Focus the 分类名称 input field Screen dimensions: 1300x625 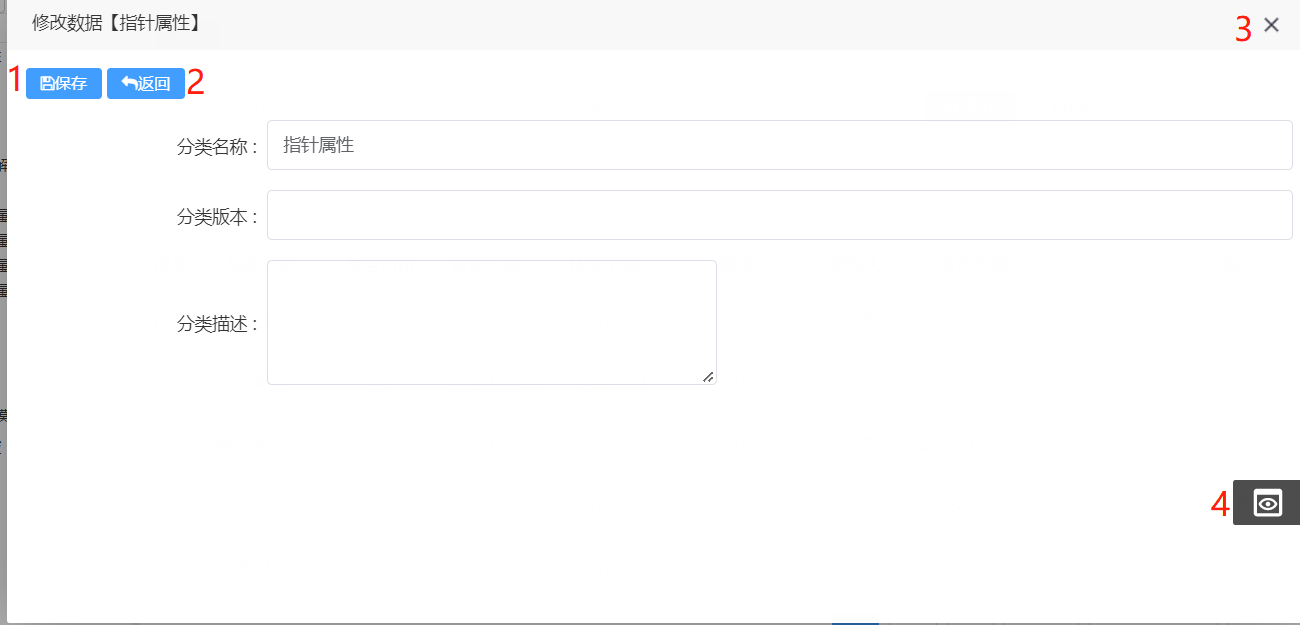tap(780, 146)
